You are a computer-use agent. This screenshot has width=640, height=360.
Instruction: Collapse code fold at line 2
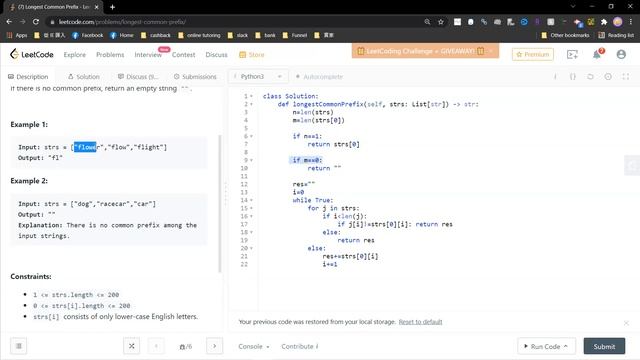click(251, 104)
